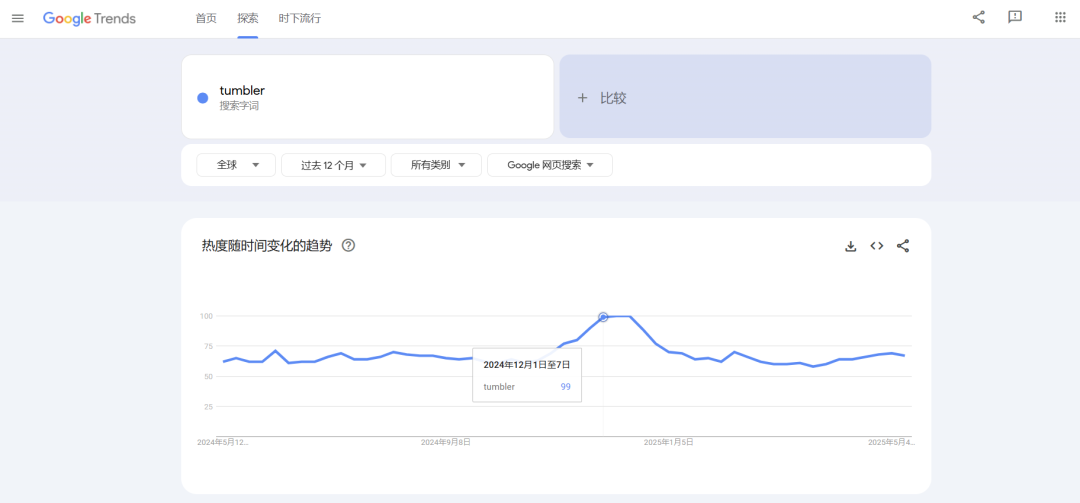Add a comparison term via 比较
The image size is (1080, 503).
click(745, 96)
